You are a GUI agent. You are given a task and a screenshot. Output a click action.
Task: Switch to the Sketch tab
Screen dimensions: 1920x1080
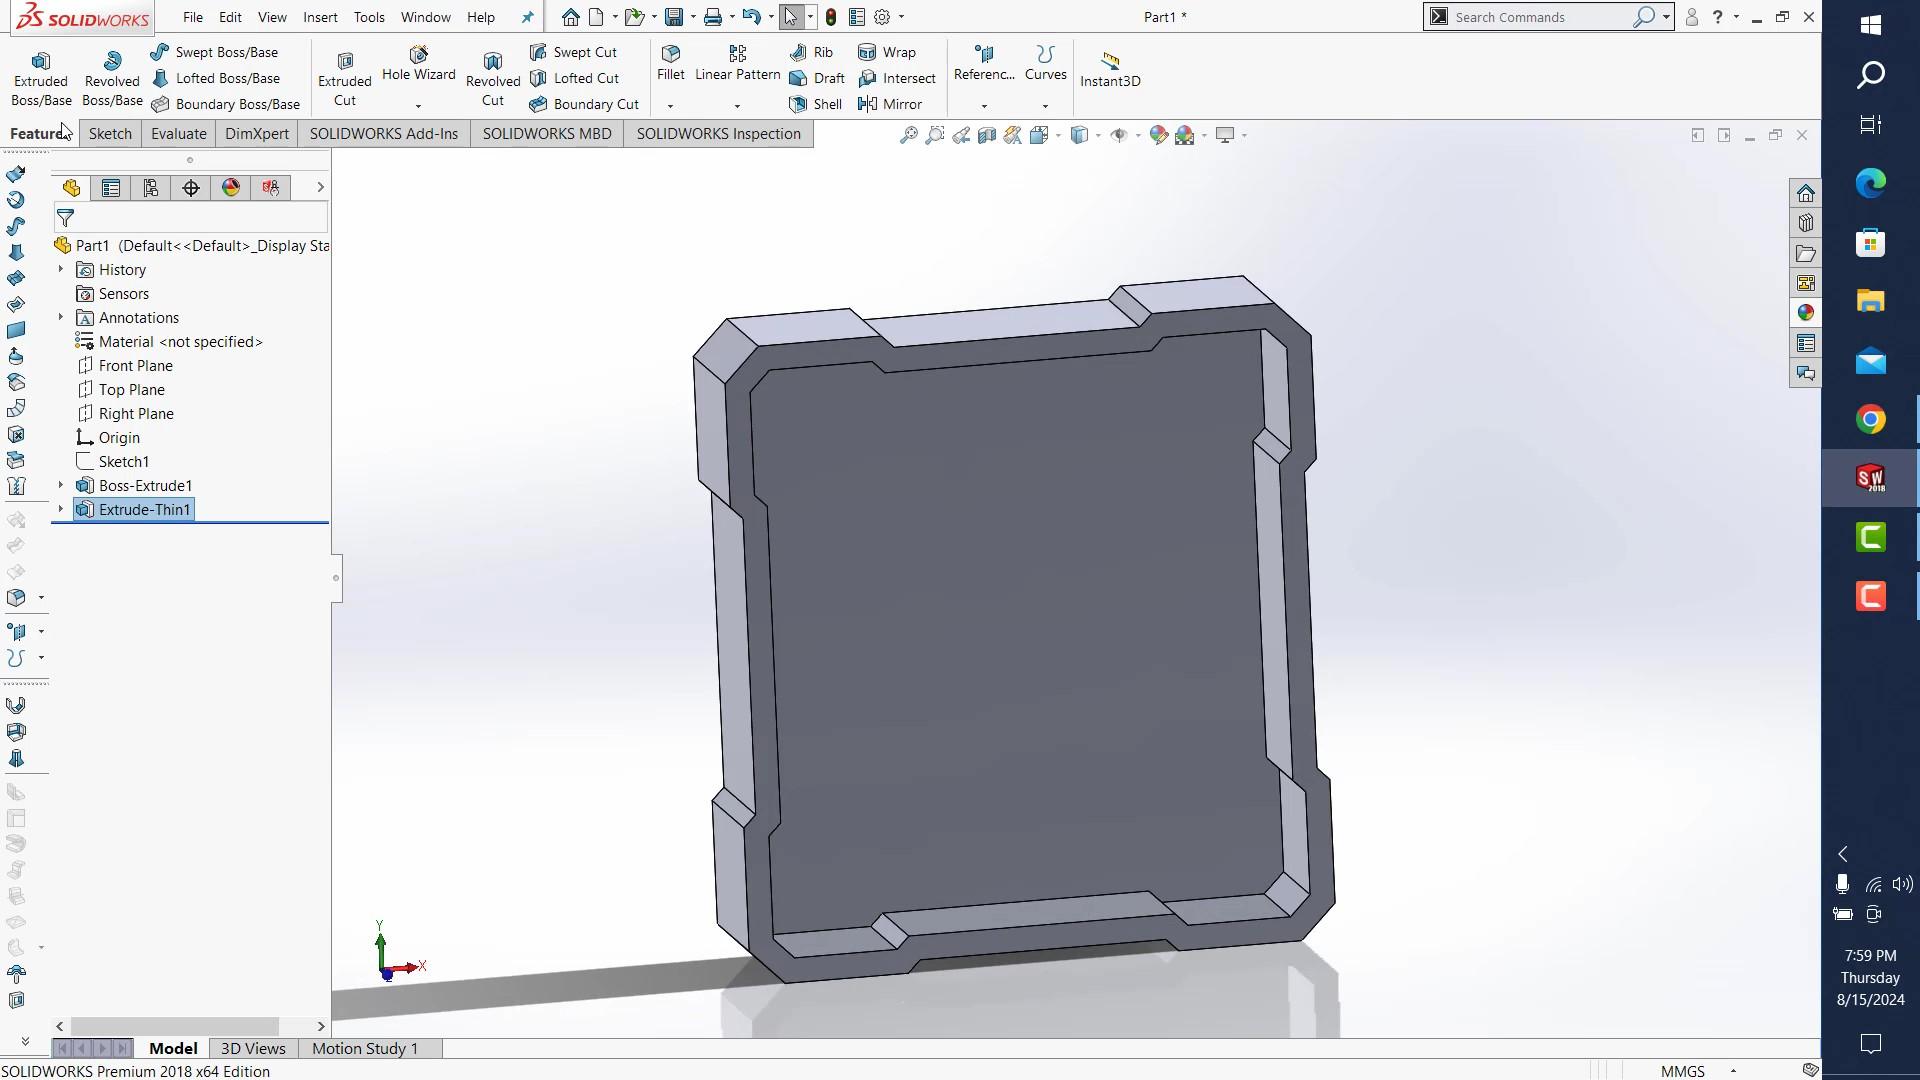point(110,134)
